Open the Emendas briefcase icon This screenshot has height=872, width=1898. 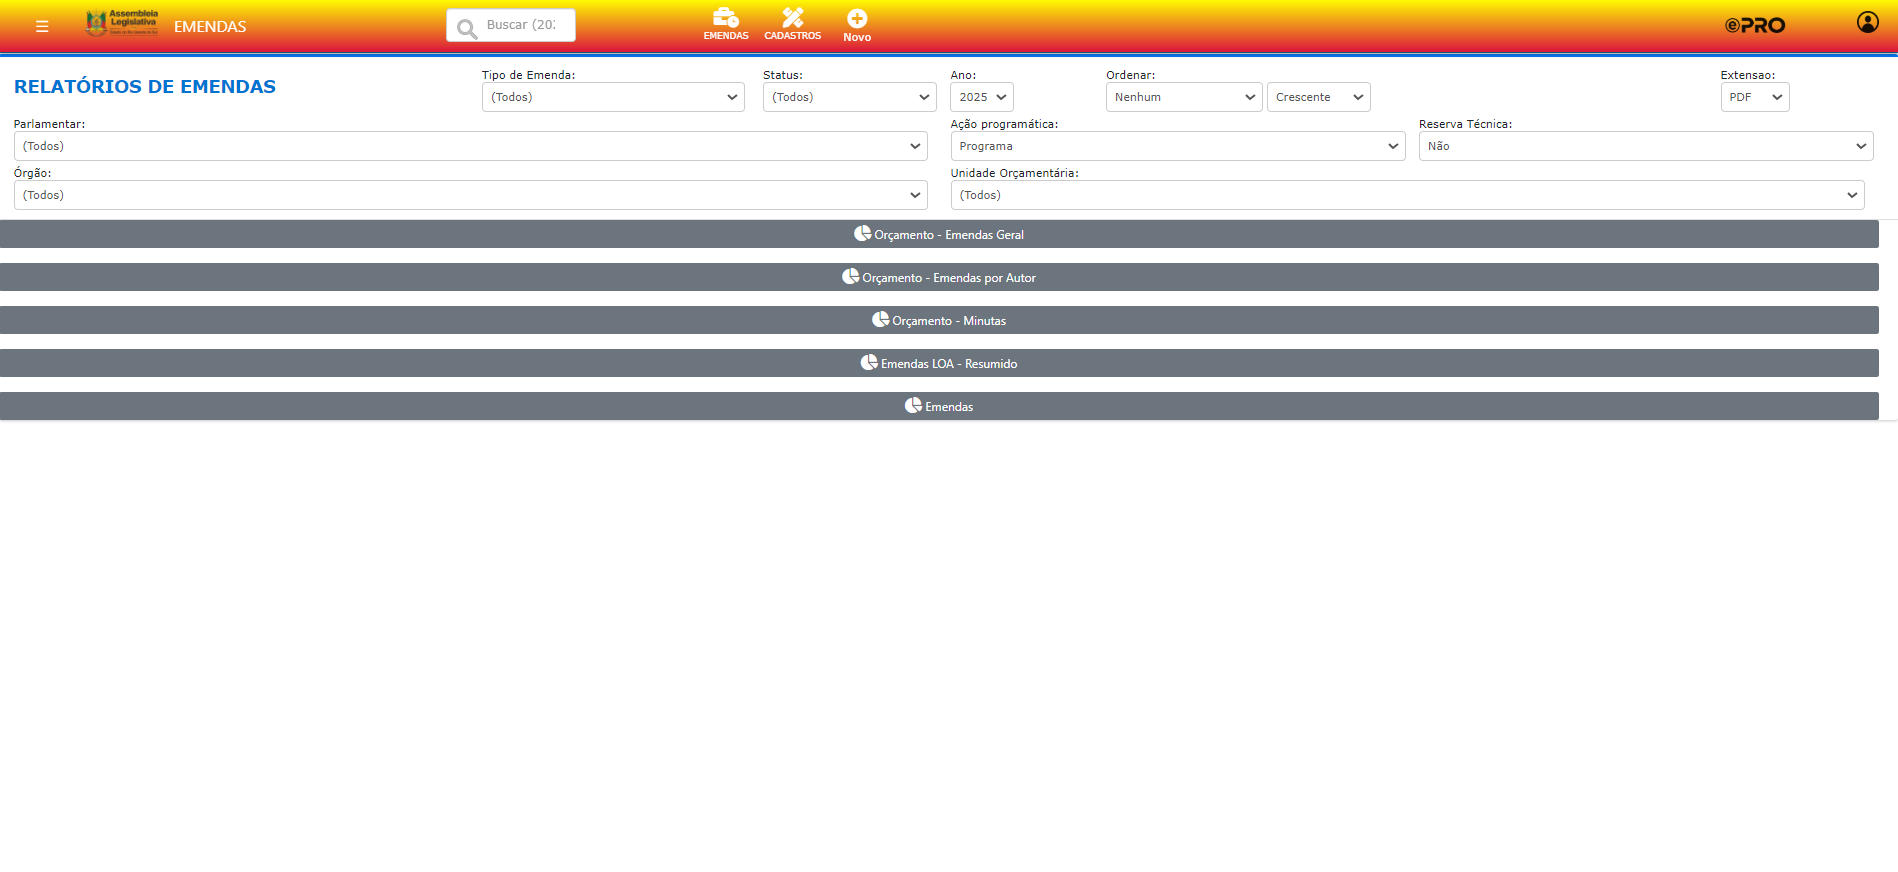(x=725, y=18)
